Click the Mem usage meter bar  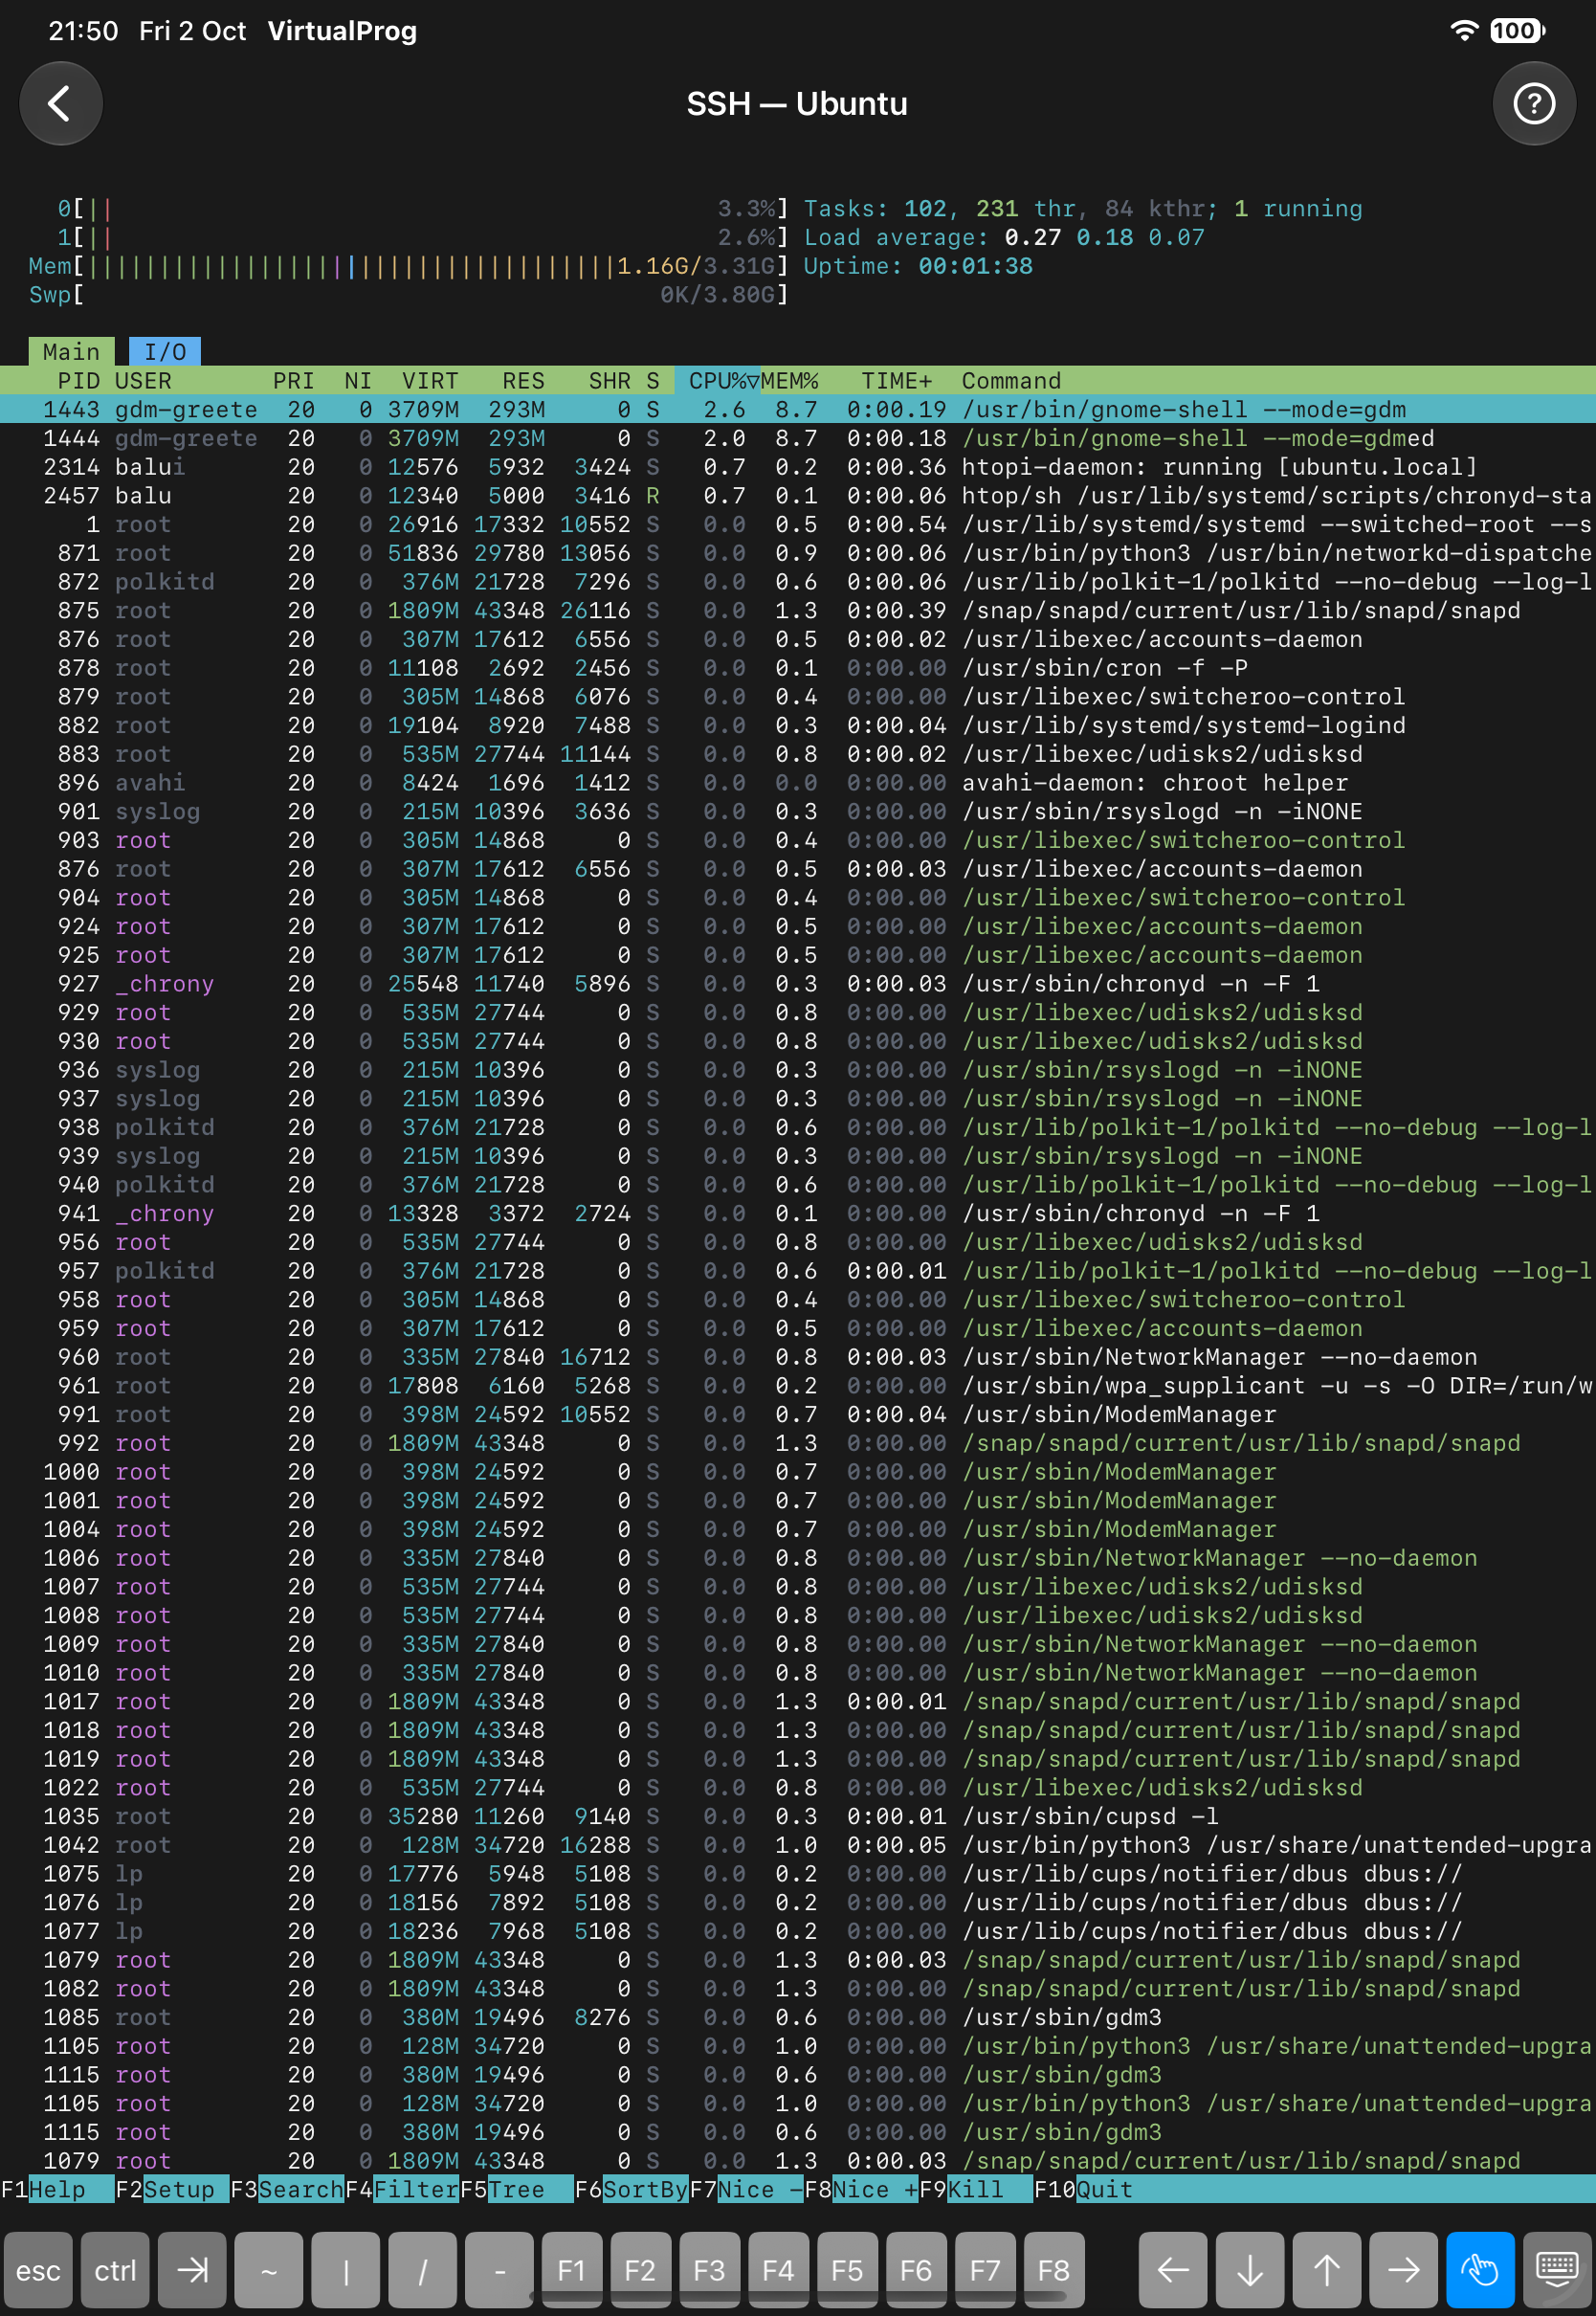409,266
